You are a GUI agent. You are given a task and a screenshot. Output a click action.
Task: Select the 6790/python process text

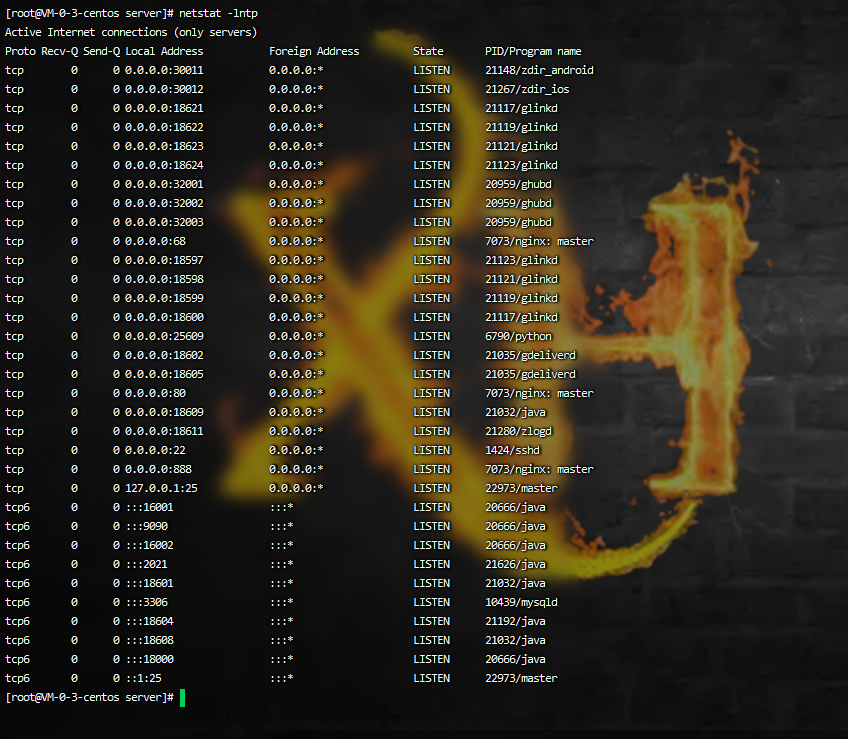point(518,336)
